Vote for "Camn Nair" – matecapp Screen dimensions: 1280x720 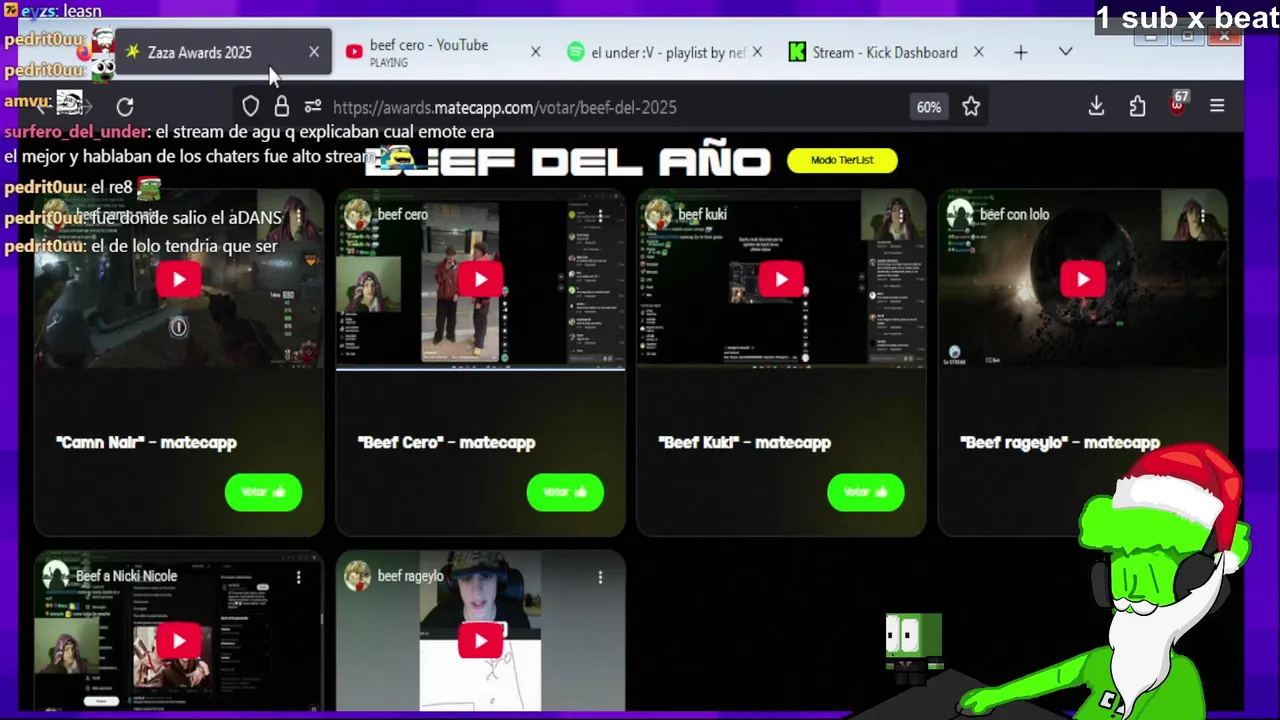(x=263, y=492)
